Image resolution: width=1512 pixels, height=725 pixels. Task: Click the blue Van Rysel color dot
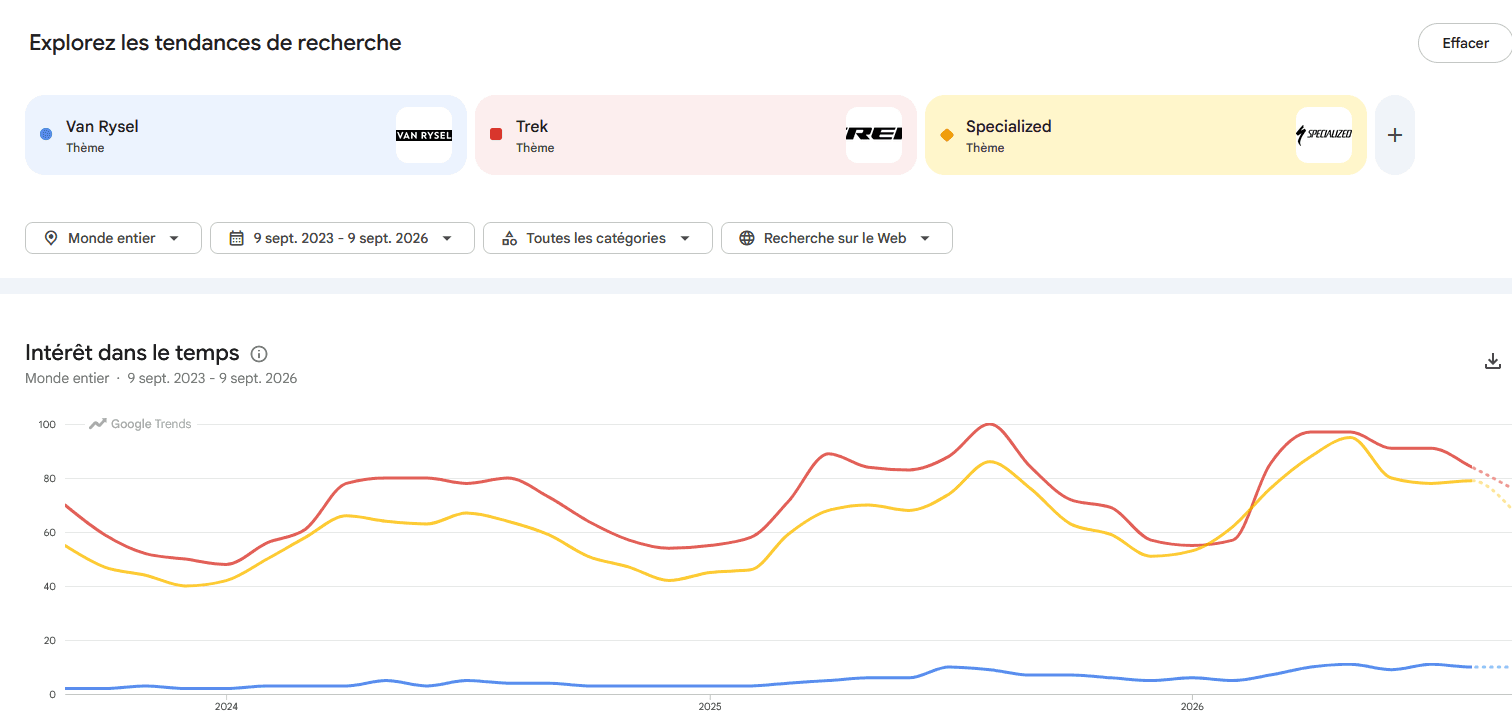pyautogui.click(x=46, y=134)
